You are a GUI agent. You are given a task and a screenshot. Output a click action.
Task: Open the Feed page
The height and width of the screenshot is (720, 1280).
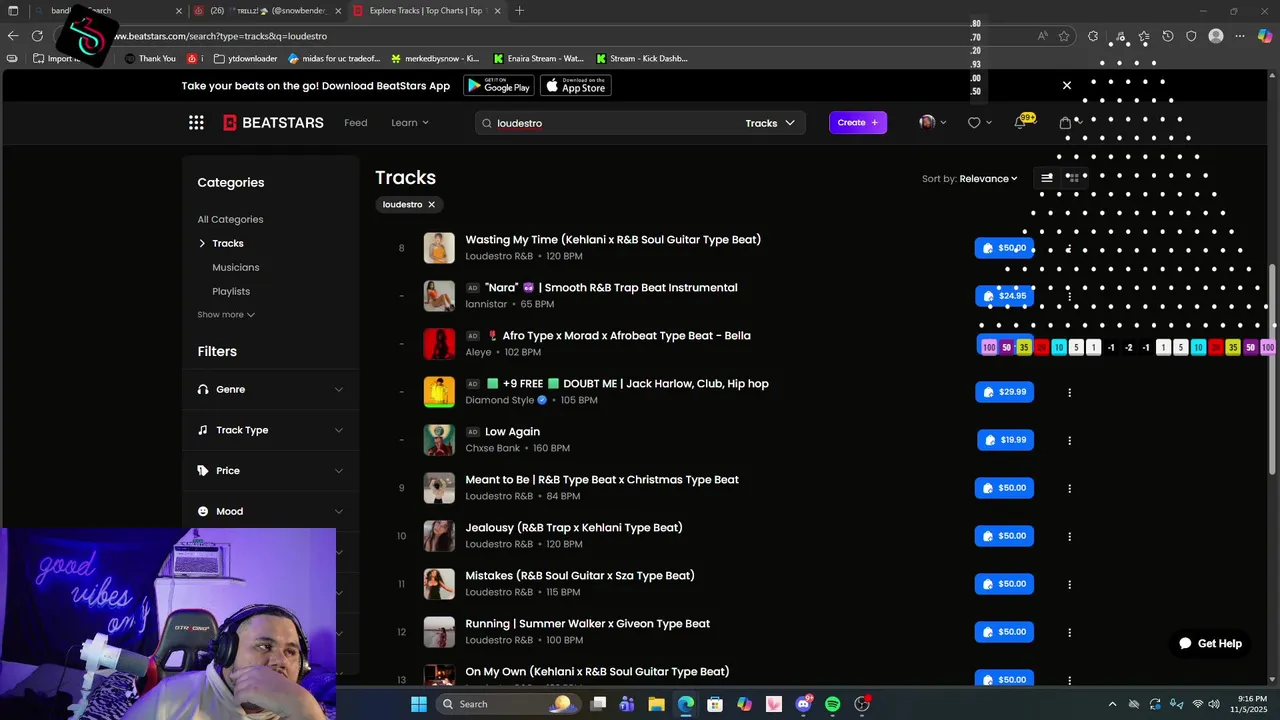tap(356, 123)
